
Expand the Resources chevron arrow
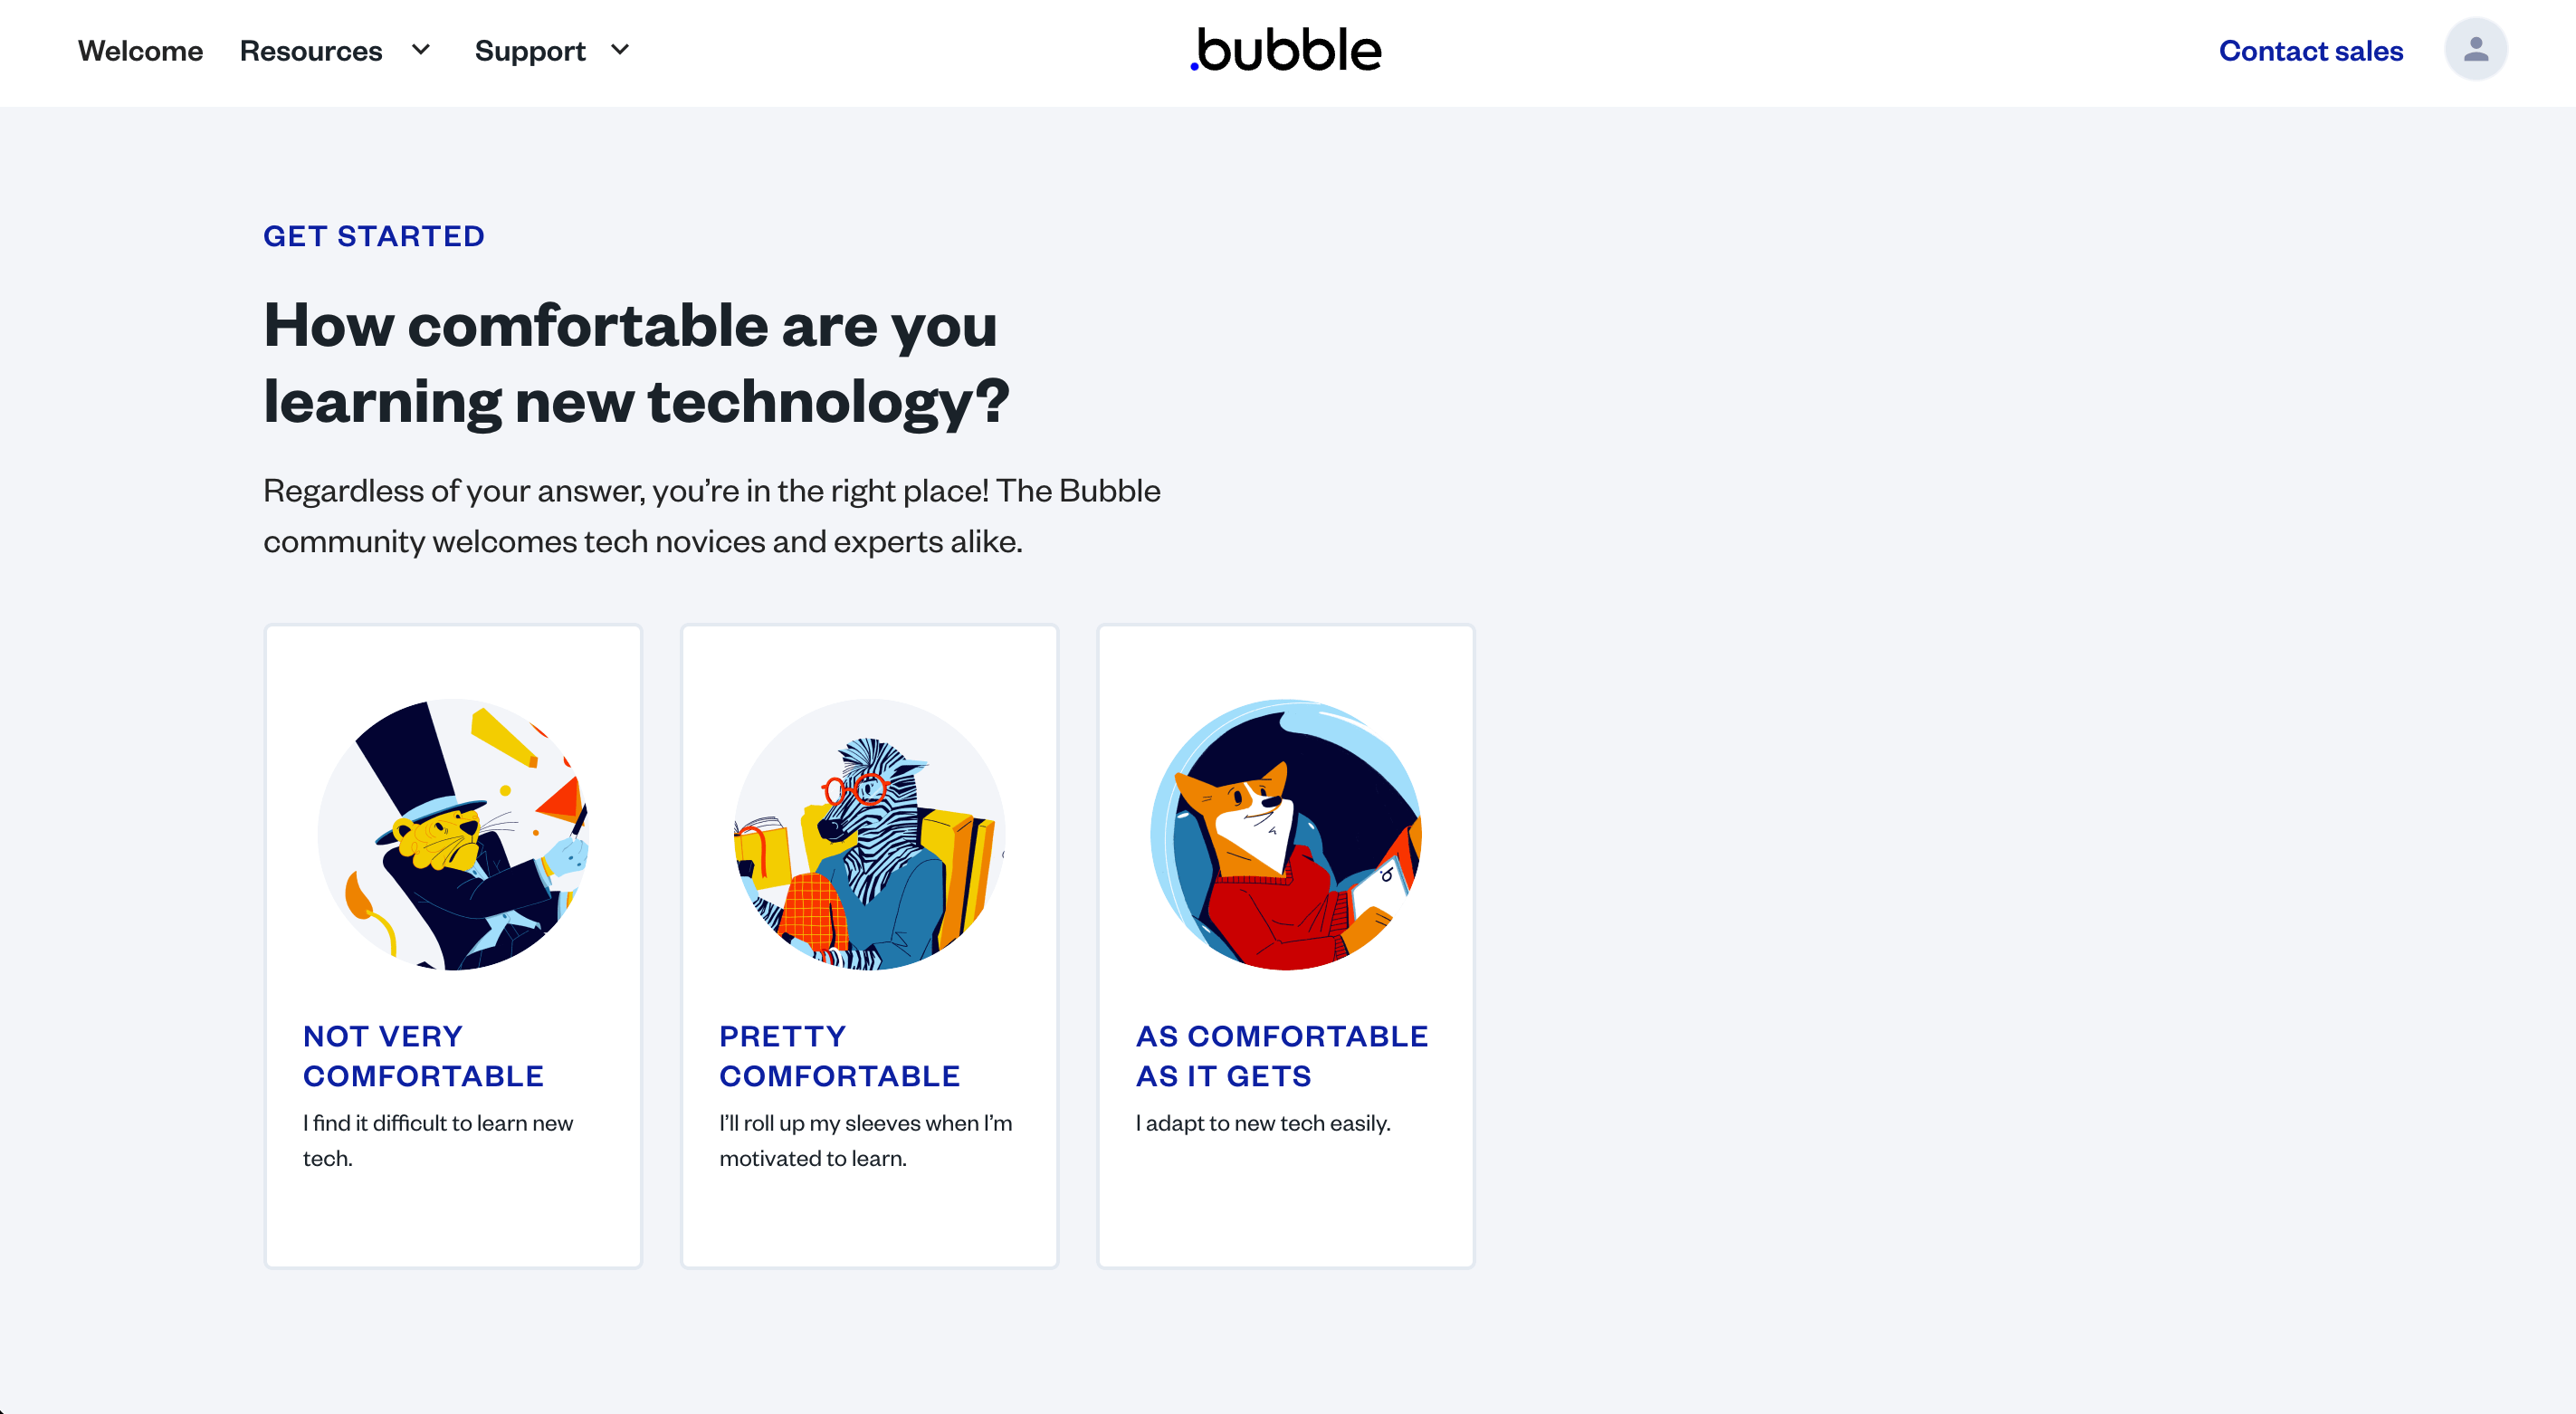(421, 50)
